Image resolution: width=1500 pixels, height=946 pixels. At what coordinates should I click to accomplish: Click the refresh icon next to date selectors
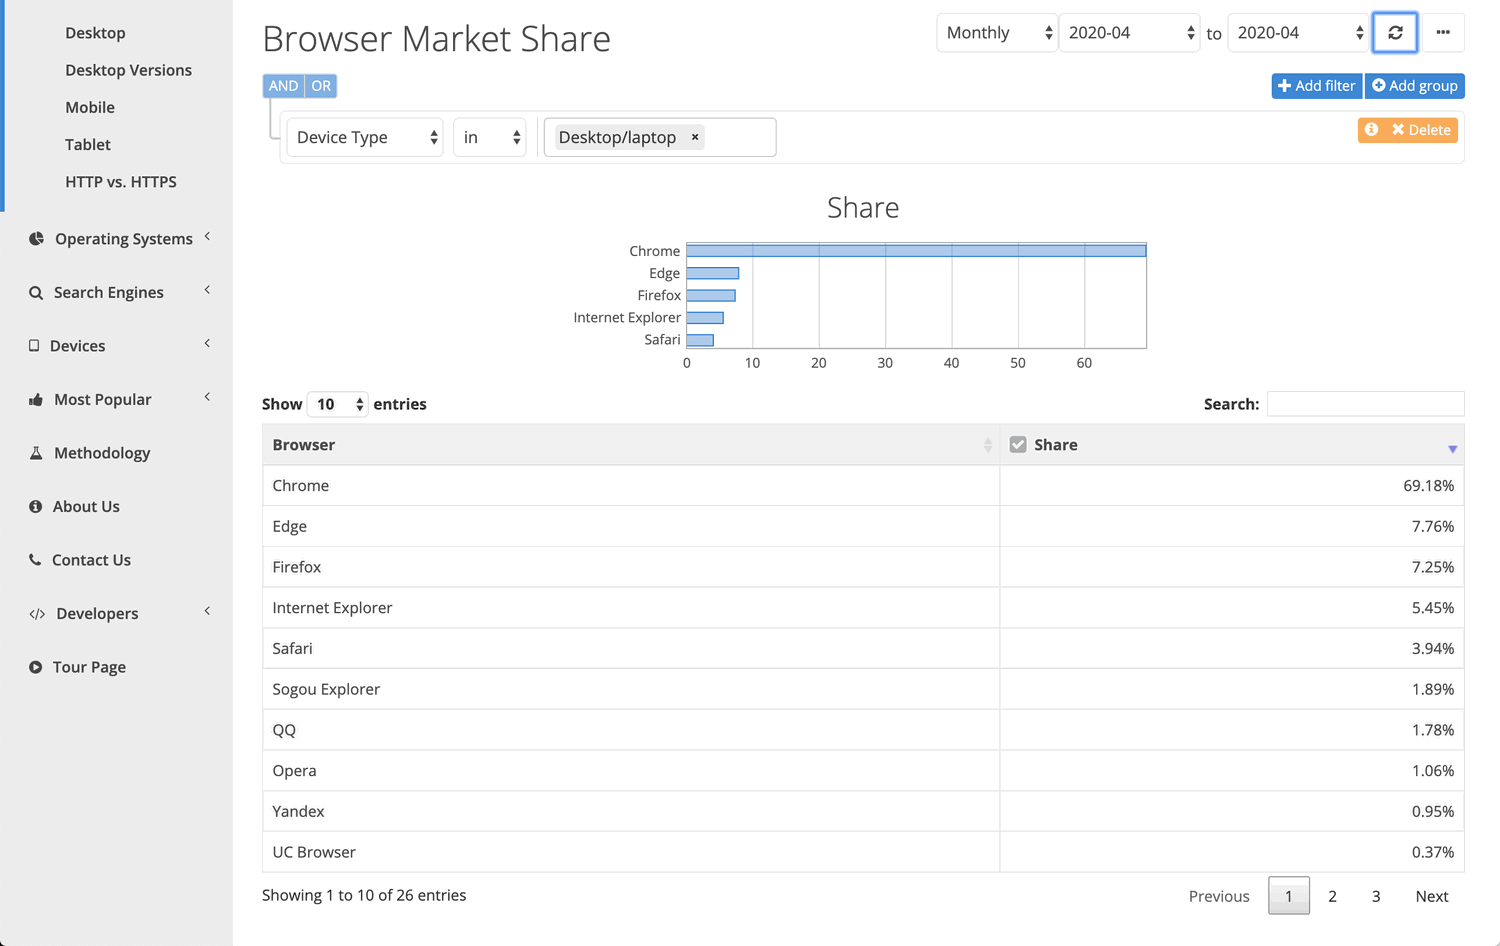tap(1394, 32)
